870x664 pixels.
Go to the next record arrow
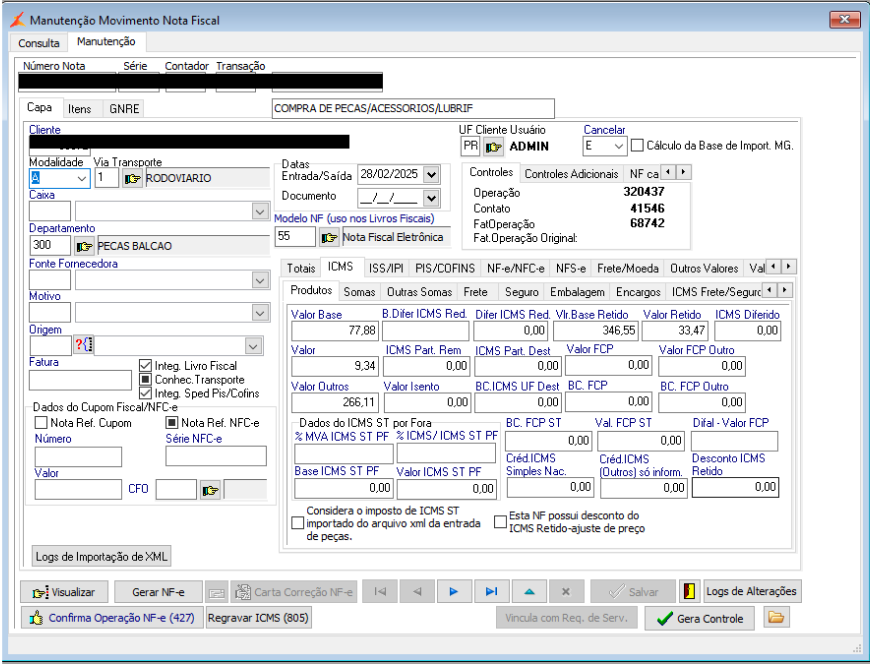pos(454,591)
